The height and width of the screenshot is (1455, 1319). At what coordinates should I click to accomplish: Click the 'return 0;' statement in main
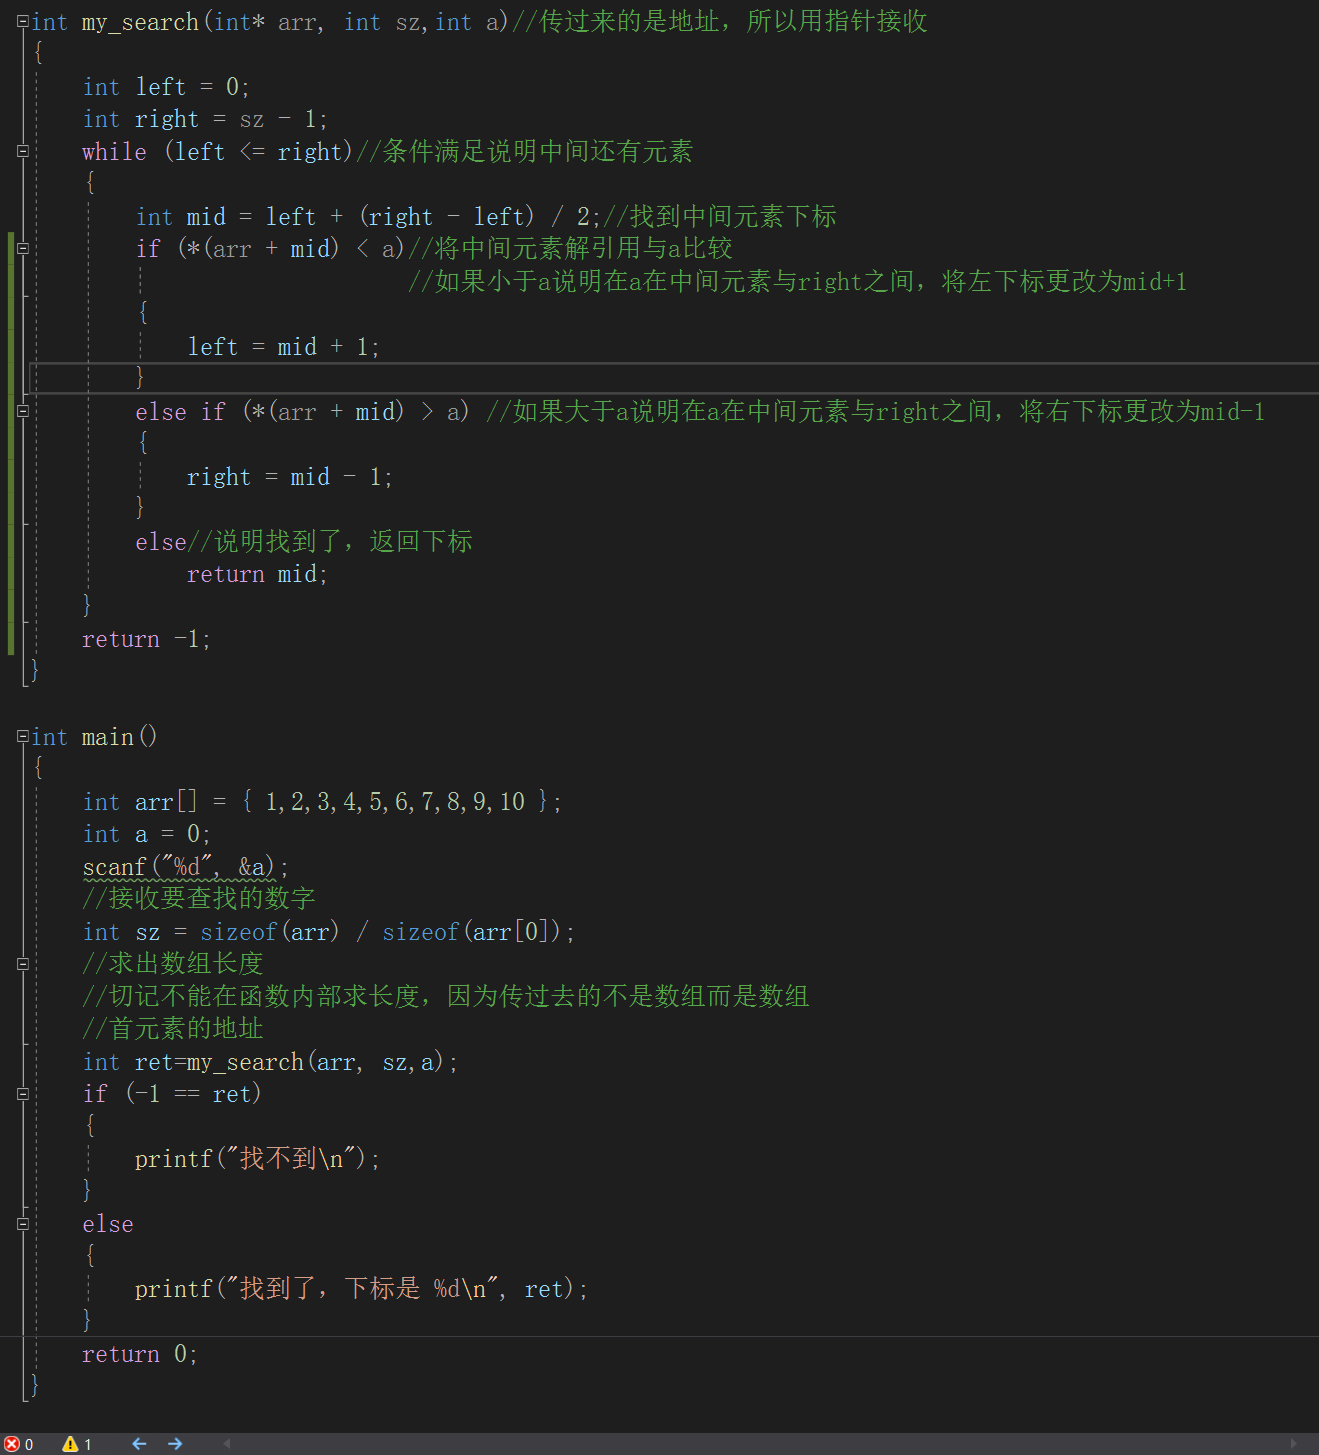pyautogui.click(x=140, y=1354)
